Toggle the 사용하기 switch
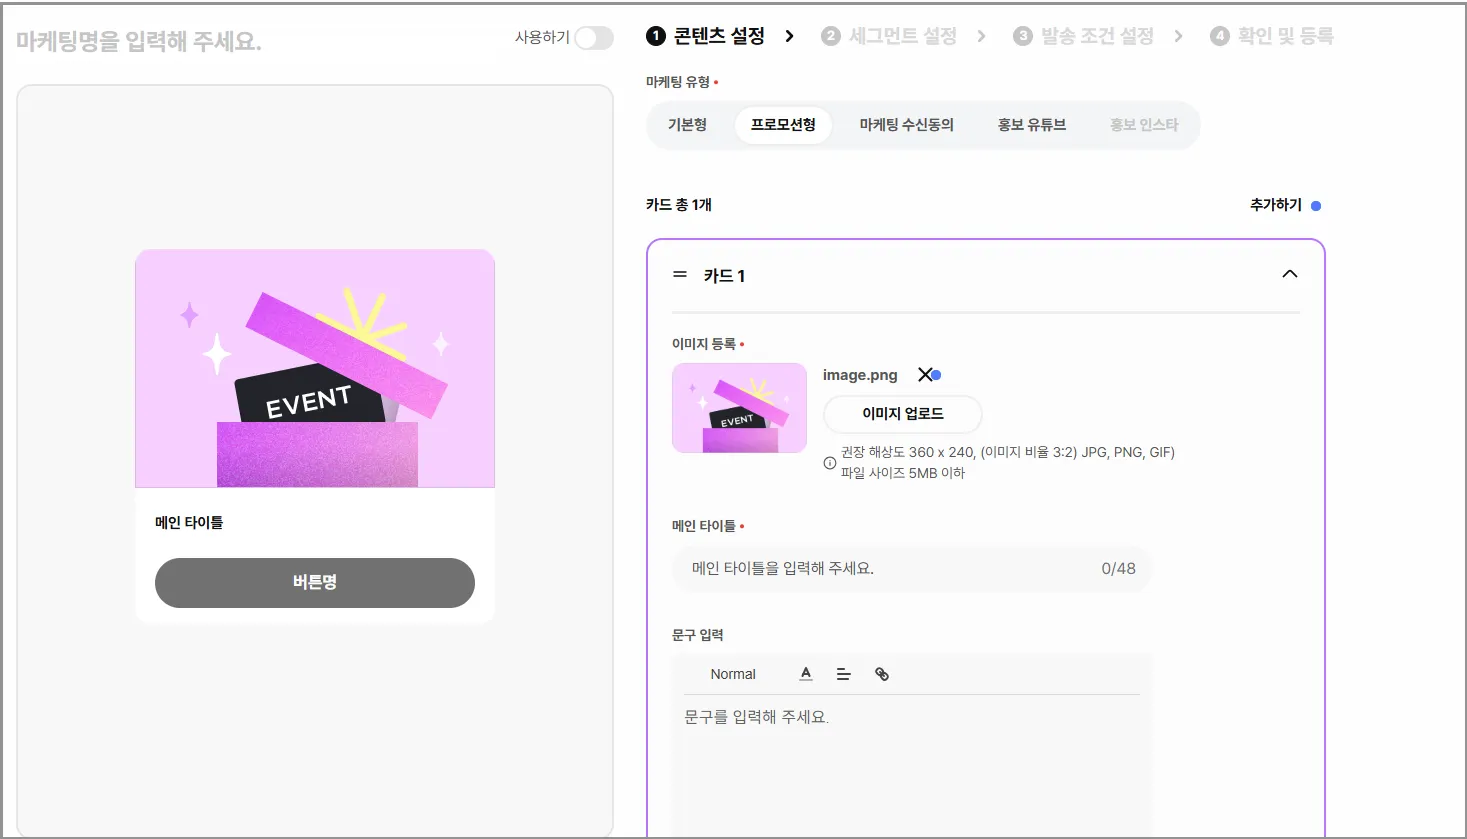The image size is (1467, 839). 593,38
